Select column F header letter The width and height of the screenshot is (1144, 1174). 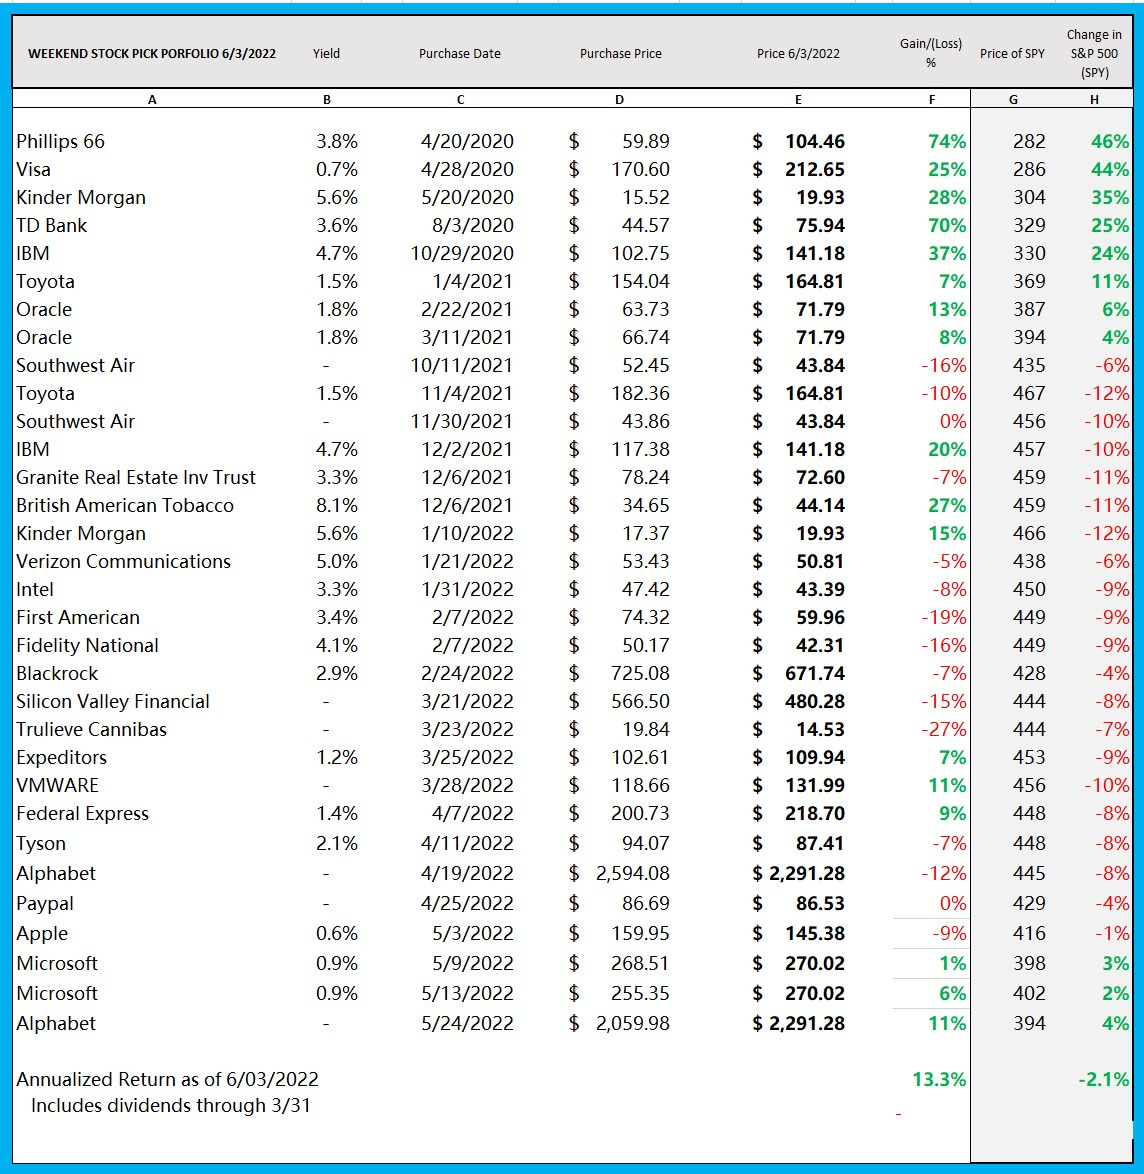[x=932, y=100]
